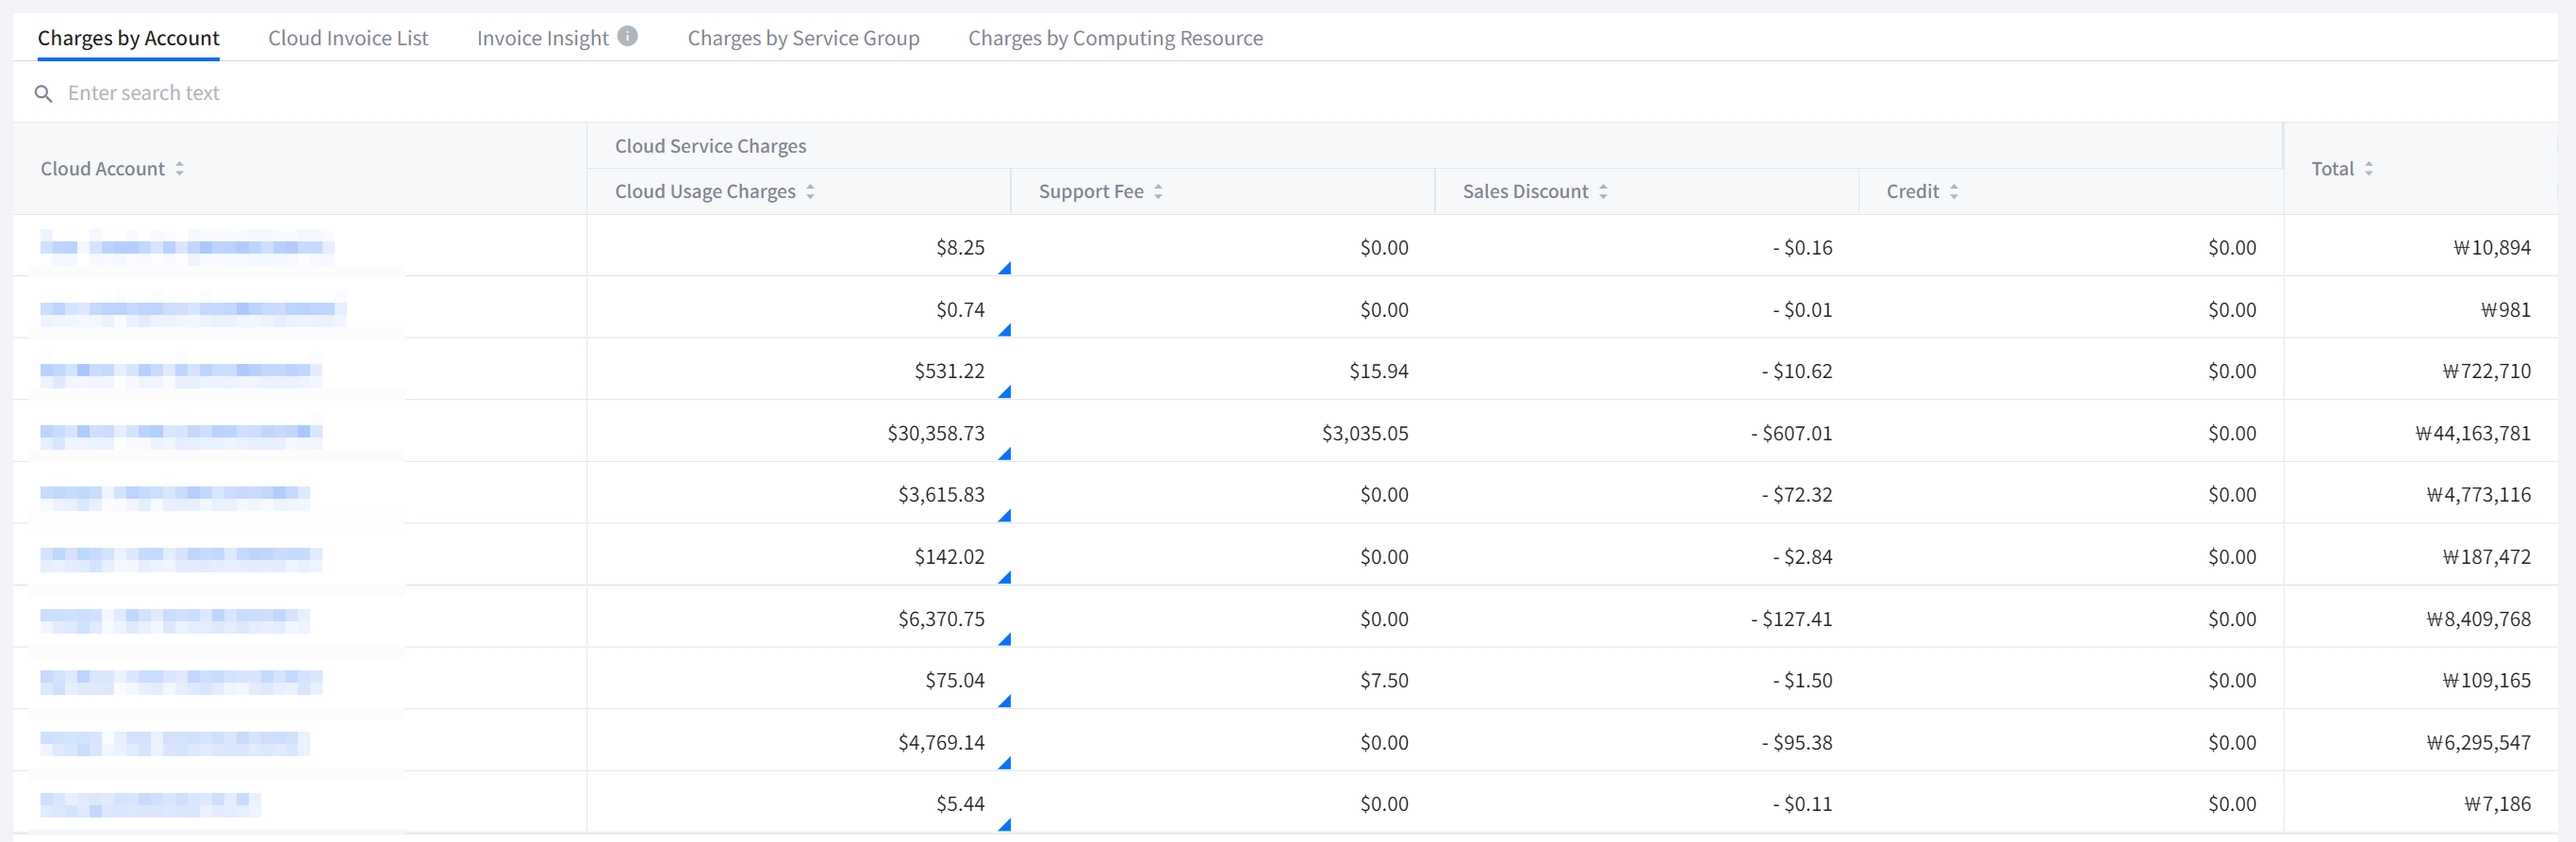Select the Charges by Account tab
Viewport: 2576px width, 842px height.
128,38
